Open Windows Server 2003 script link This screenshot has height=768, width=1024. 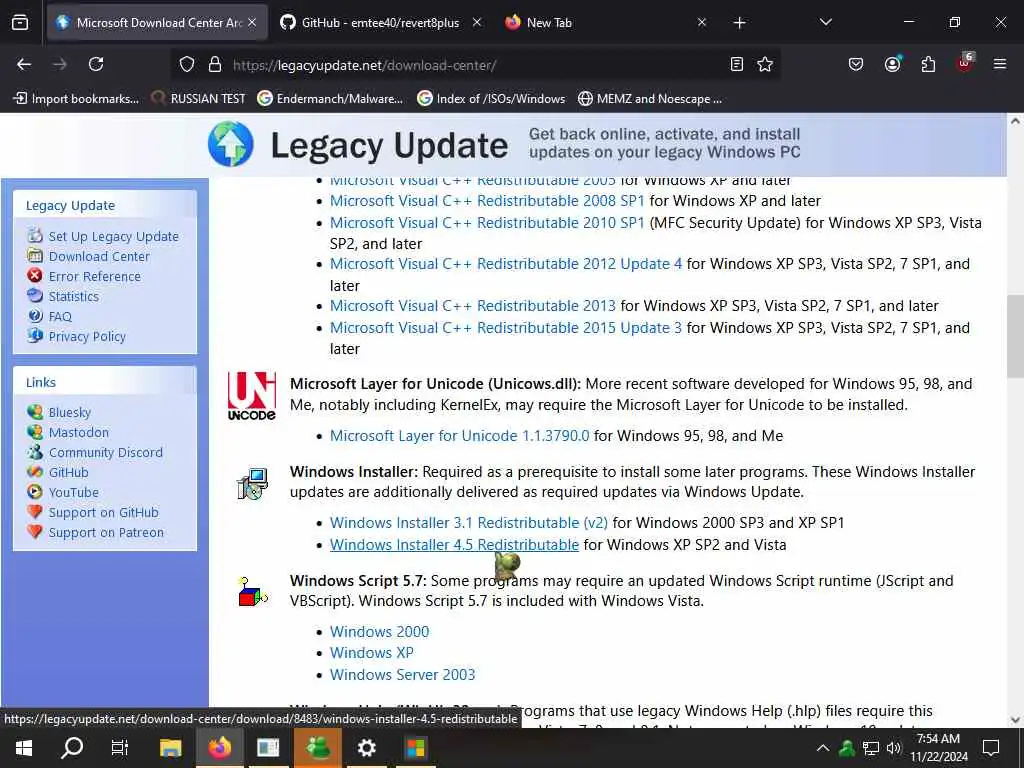(402, 675)
